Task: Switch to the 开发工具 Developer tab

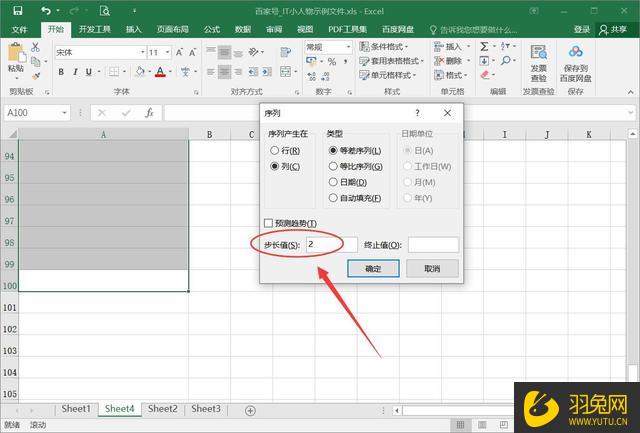Action: 95,29
